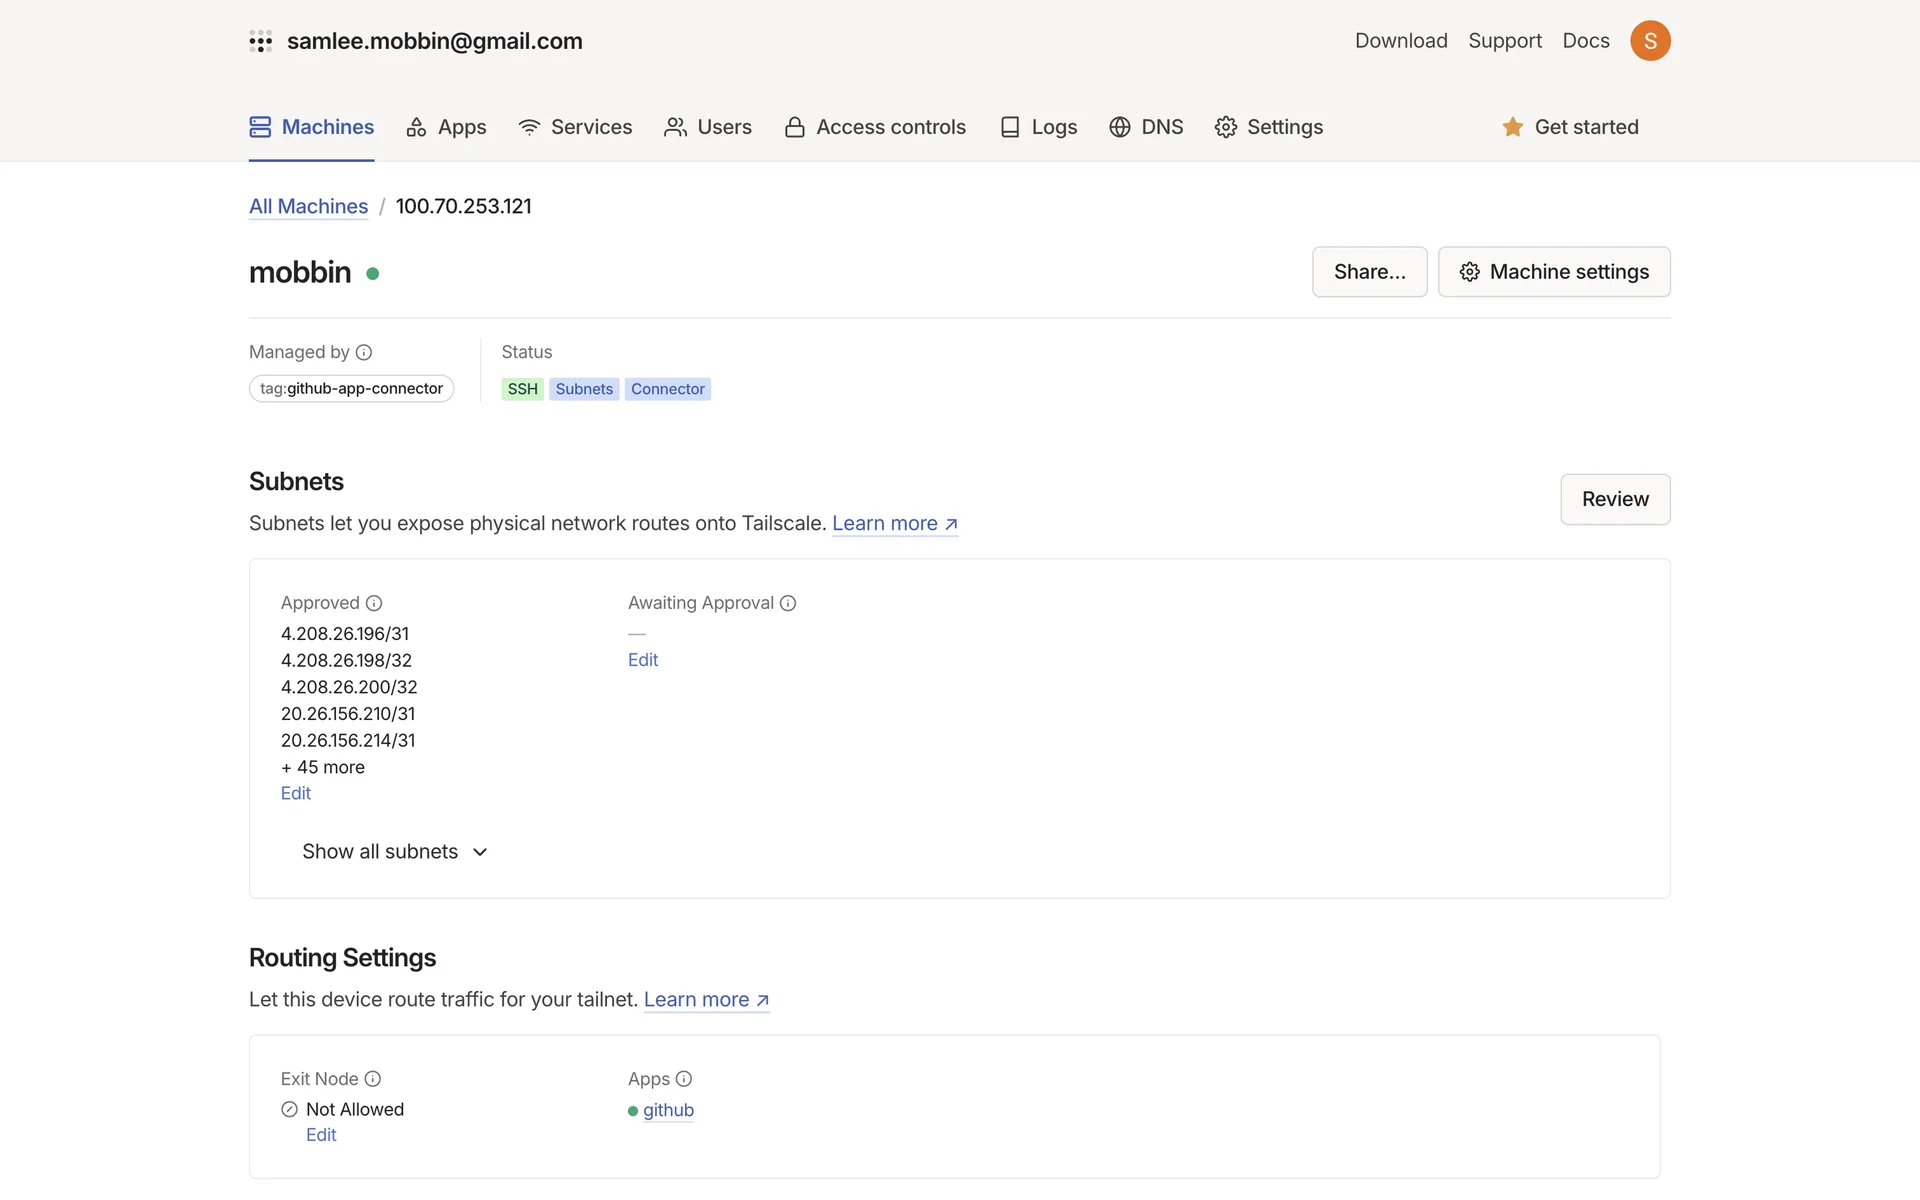Click the info icon next to Approved

pos(374,603)
